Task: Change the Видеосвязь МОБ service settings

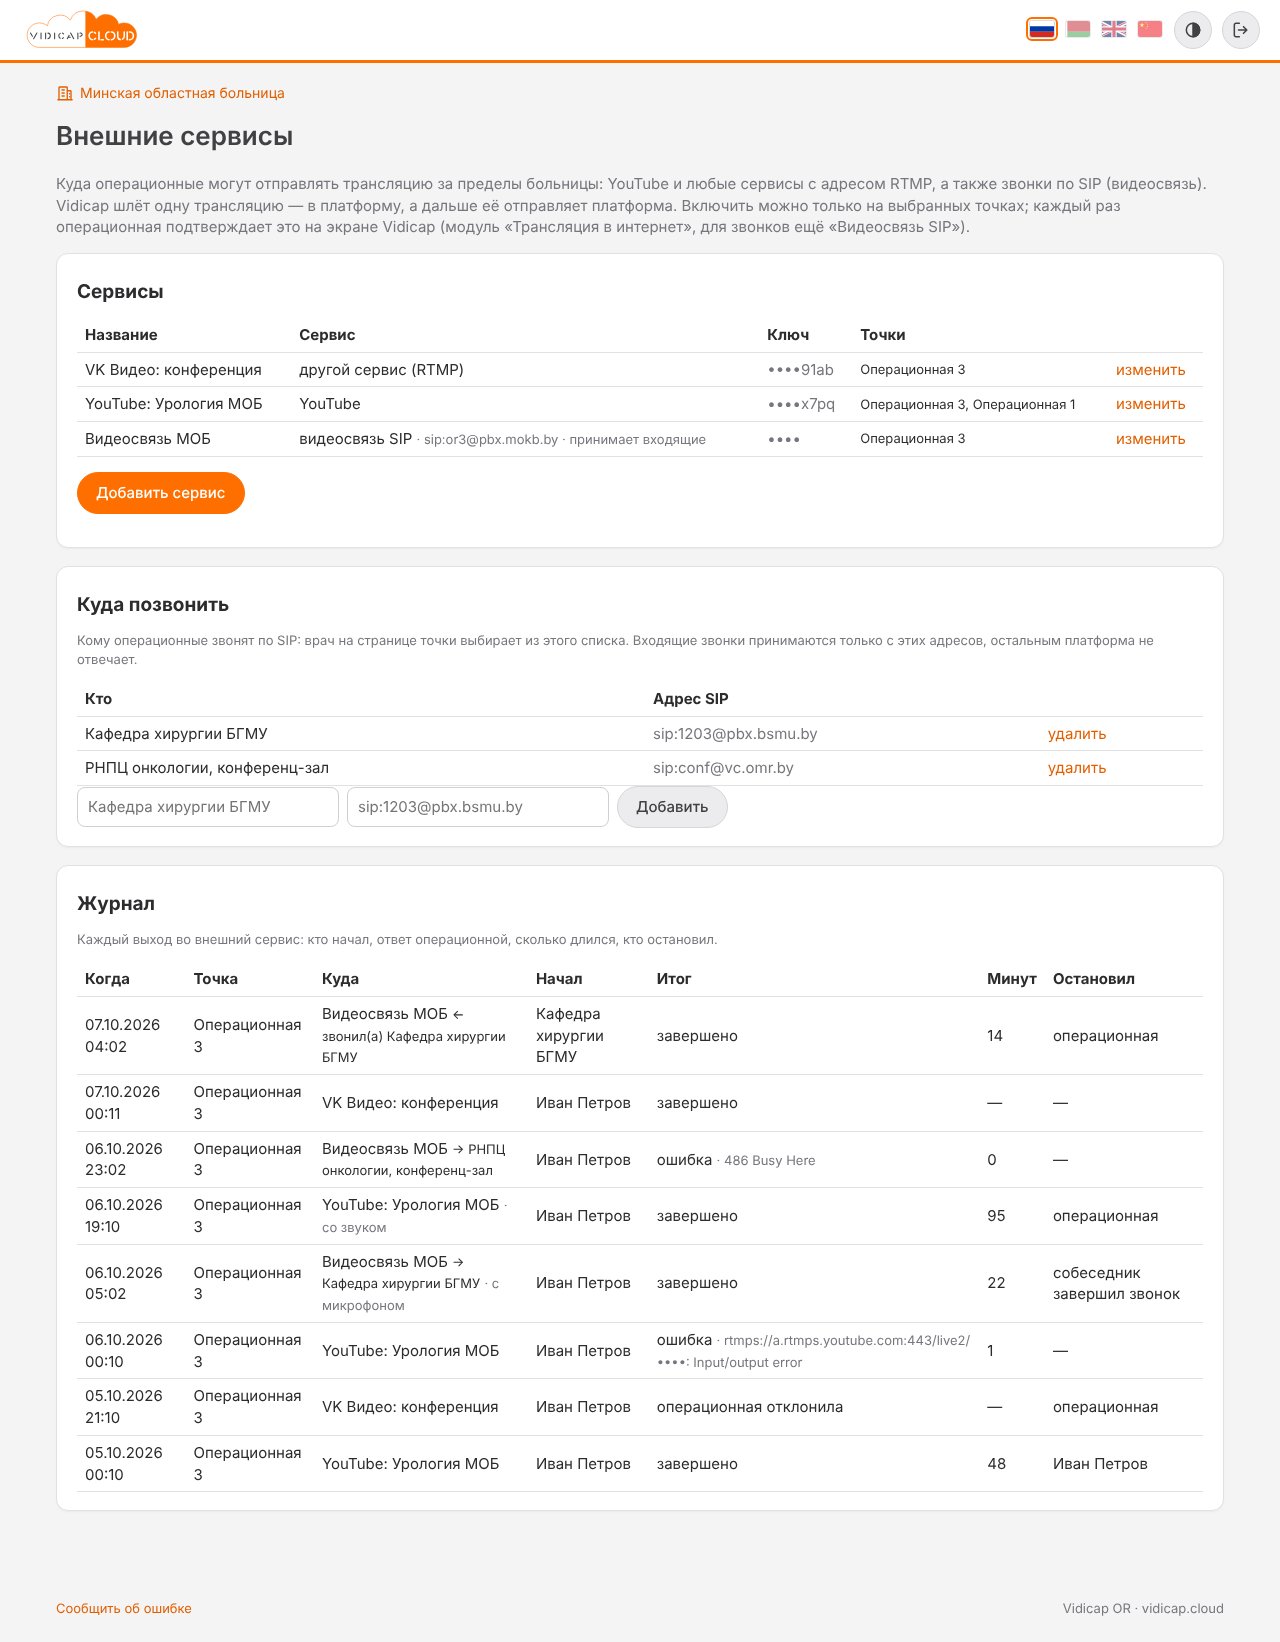Action: [x=1150, y=439]
